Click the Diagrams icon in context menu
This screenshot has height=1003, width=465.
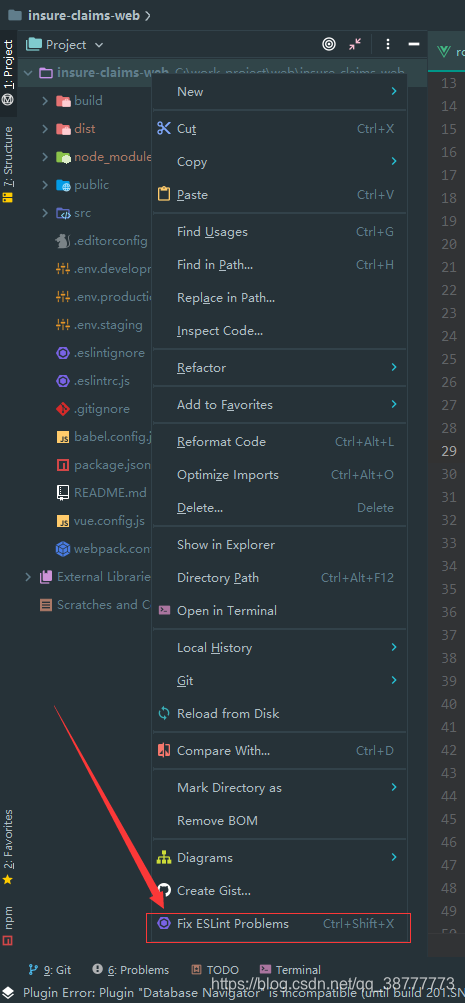(164, 857)
